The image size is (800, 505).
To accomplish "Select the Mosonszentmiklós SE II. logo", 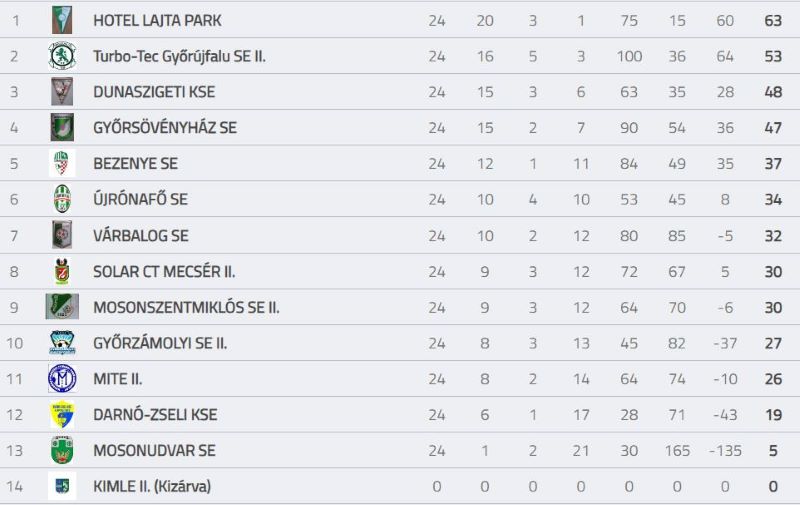I will coord(62,307).
